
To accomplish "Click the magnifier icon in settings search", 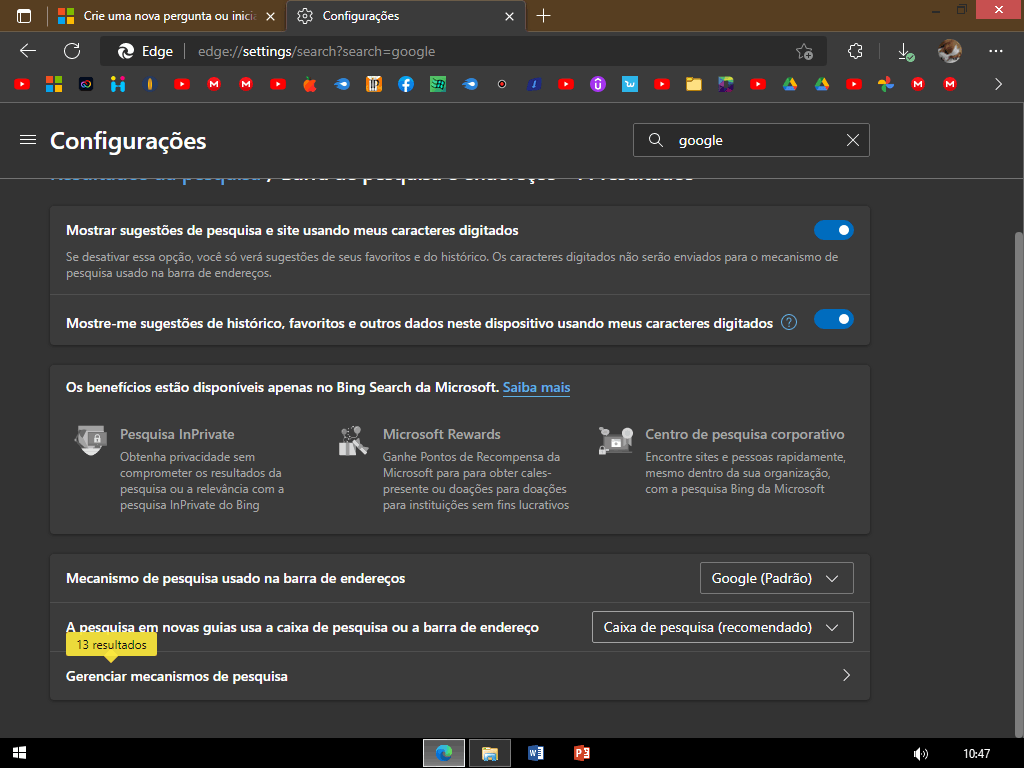I will point(656,140).
